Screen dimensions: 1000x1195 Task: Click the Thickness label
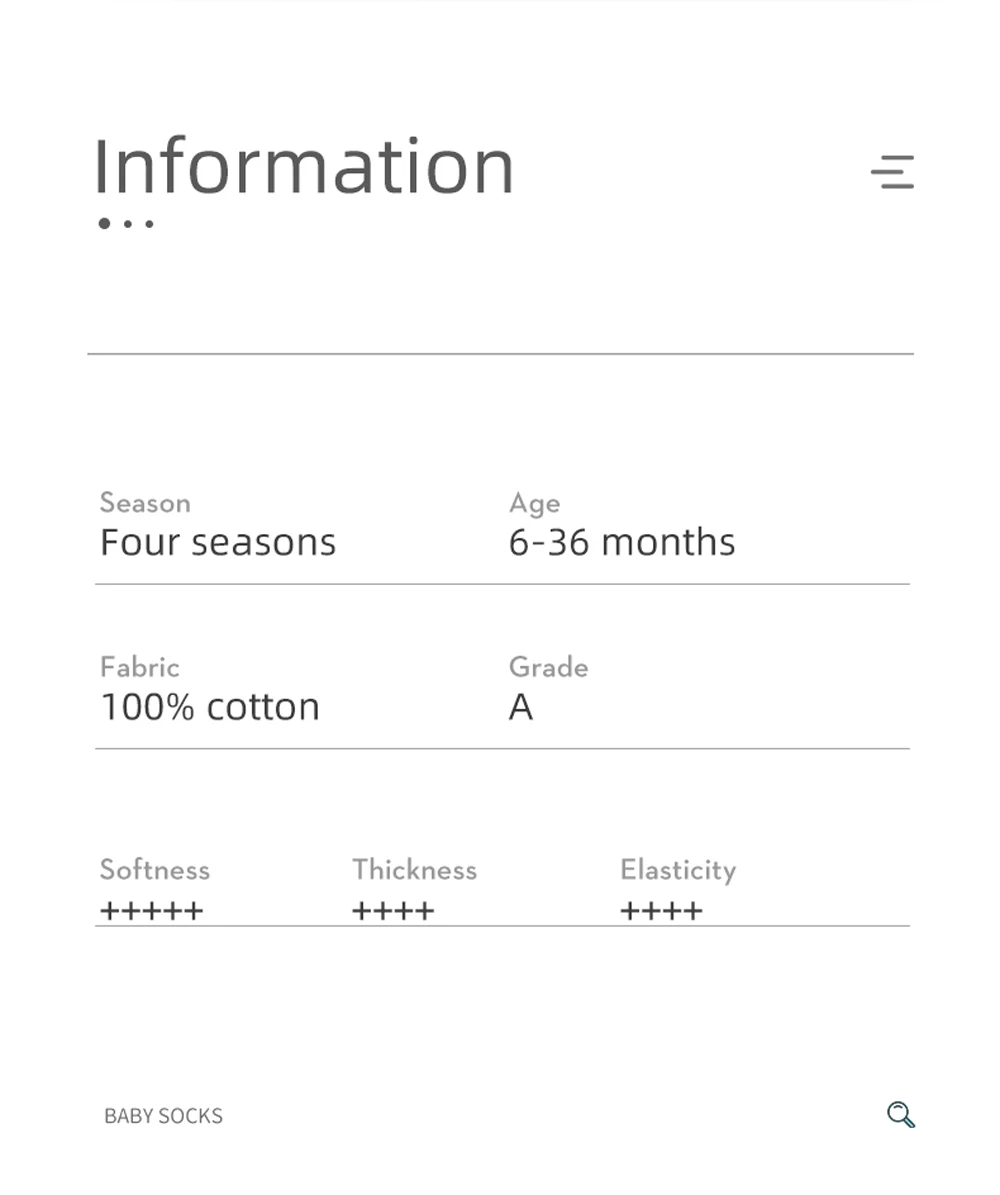(415, 870)
